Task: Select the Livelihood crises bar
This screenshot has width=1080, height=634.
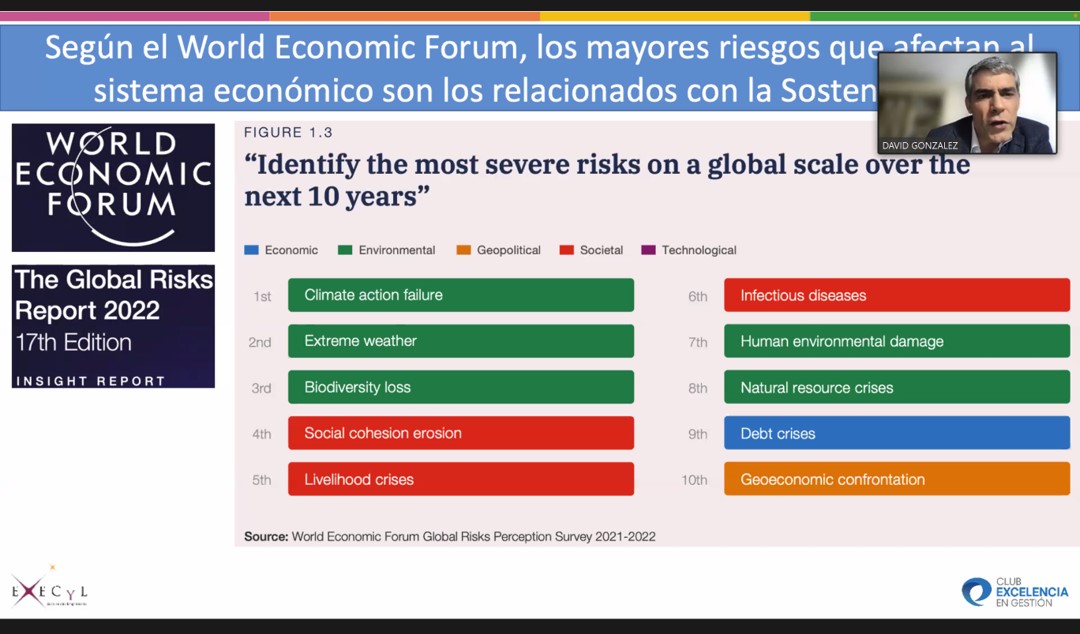Action: [461, 479]
